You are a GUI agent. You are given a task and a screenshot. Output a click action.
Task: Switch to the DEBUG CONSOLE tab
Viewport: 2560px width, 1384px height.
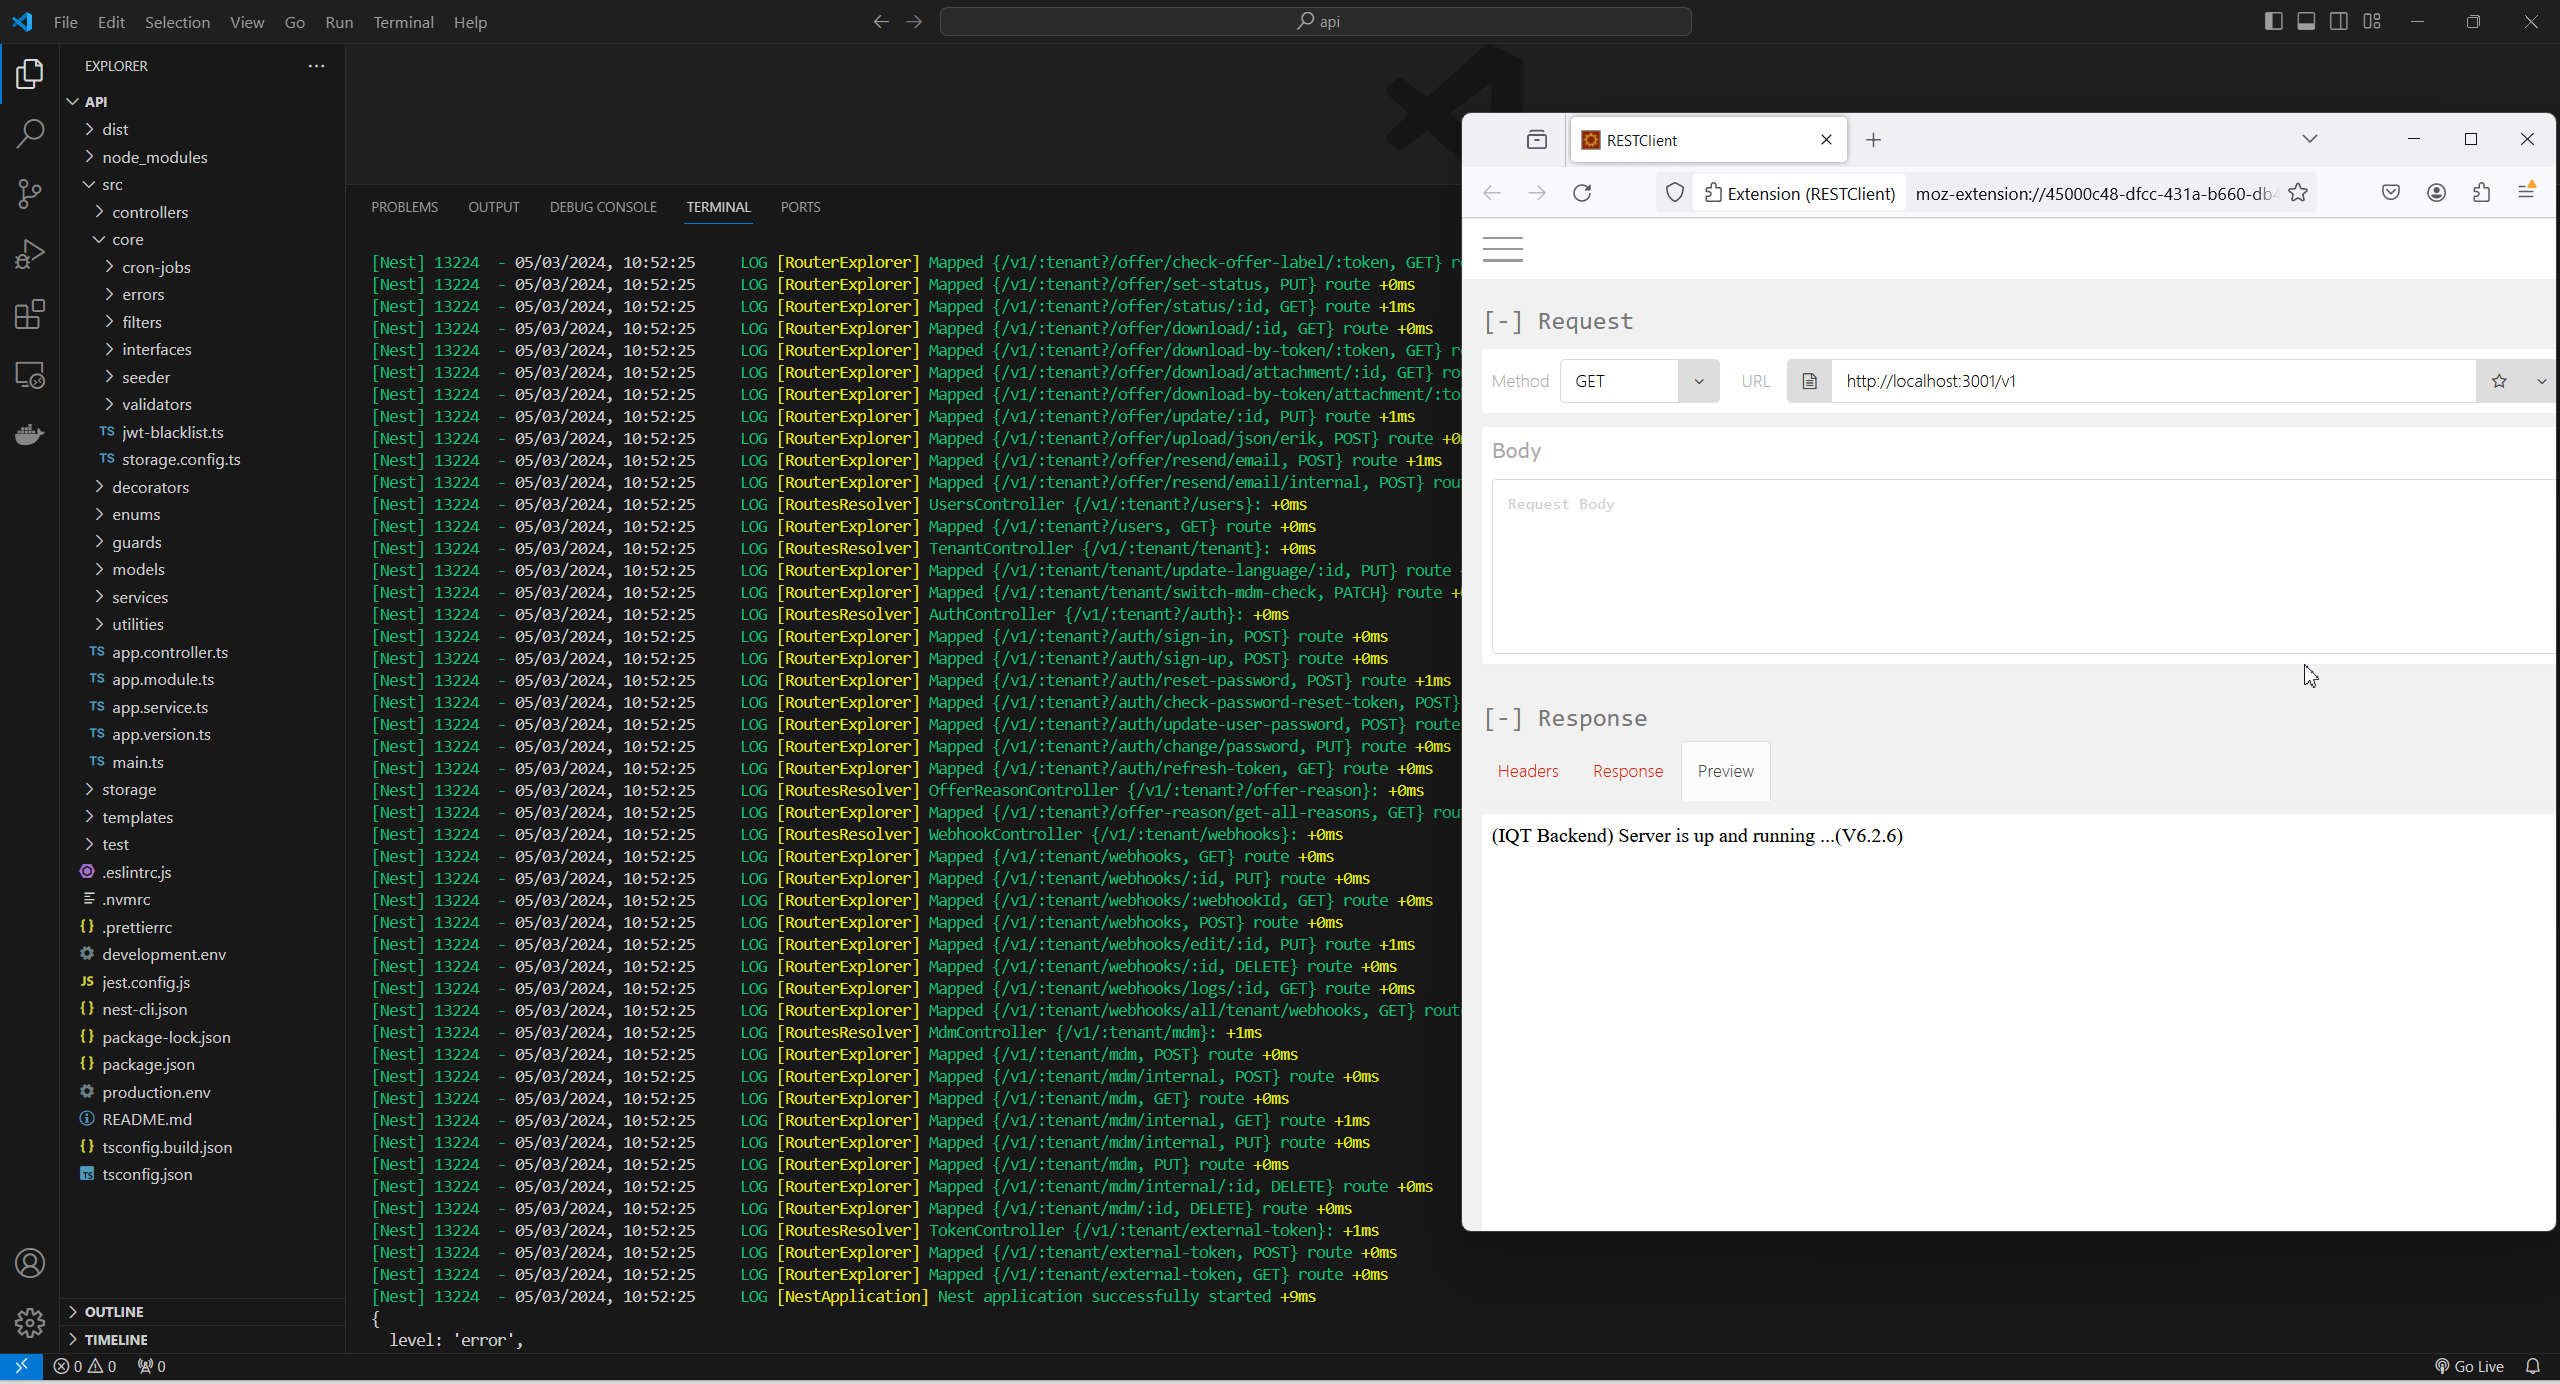[603, 207]
